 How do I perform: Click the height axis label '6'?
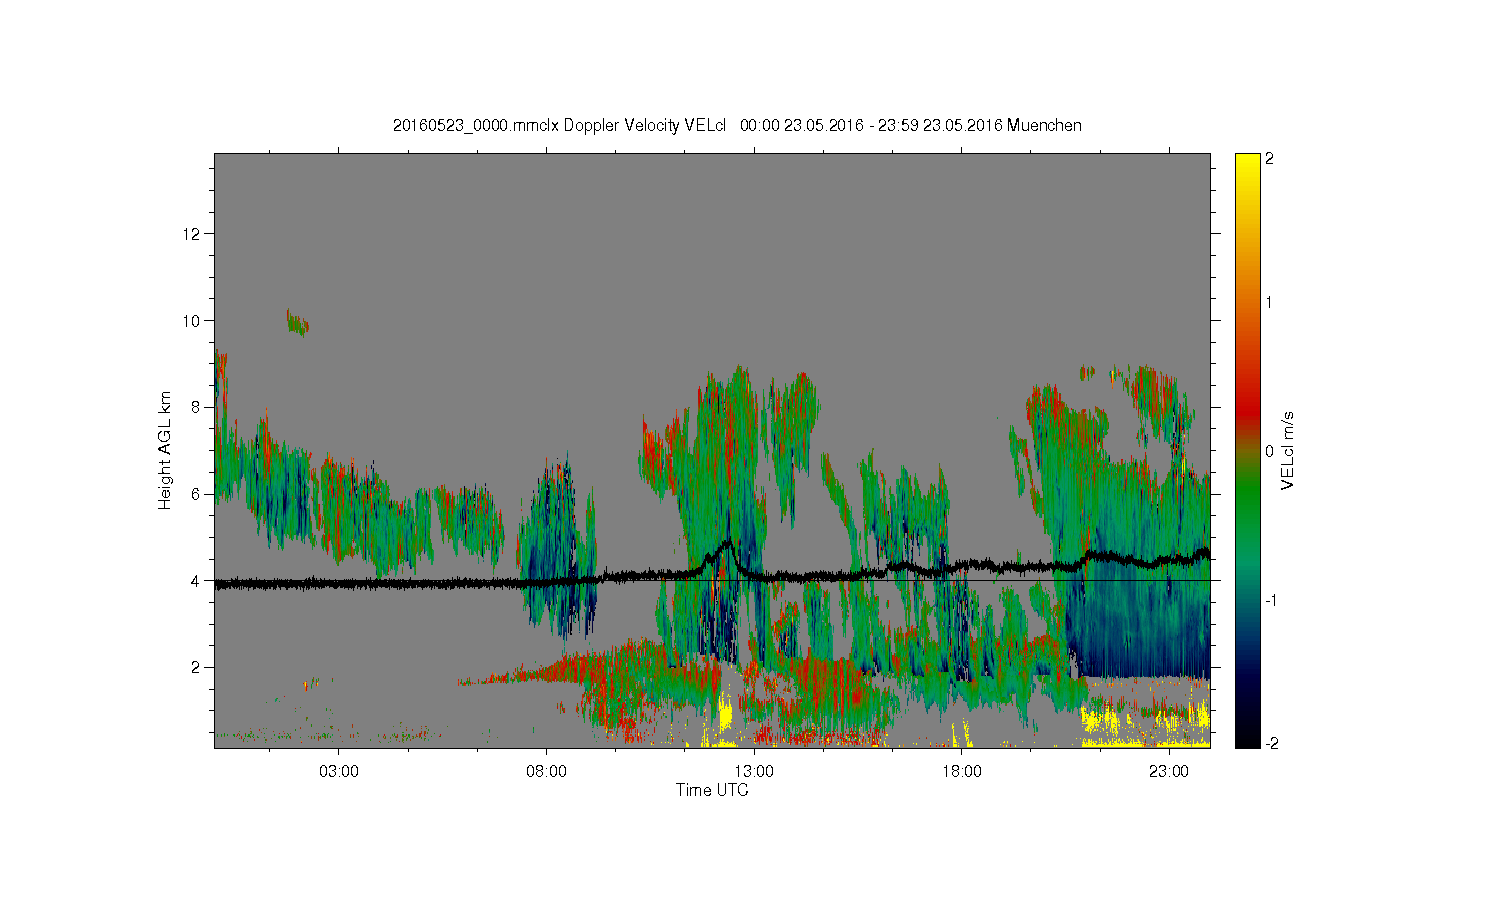pyautogui.click(x=197, y=494)
